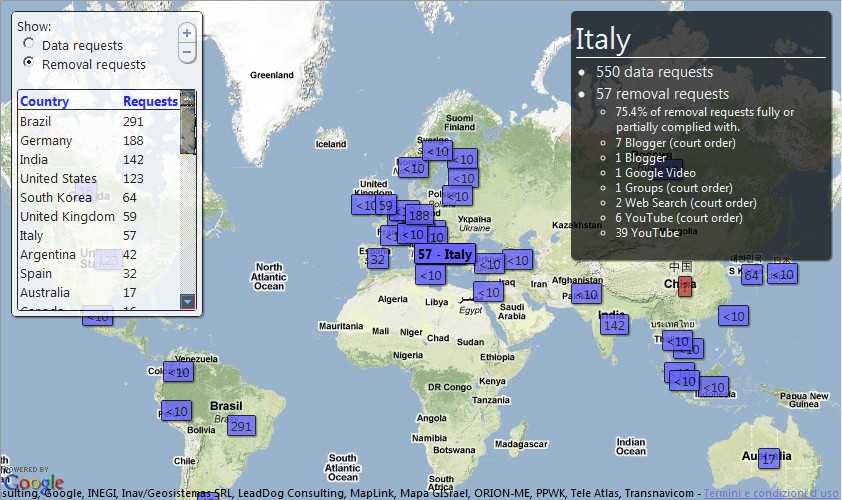Click the 188 marker over Germany
Screen dimensions: 842x500
point(418,215)
